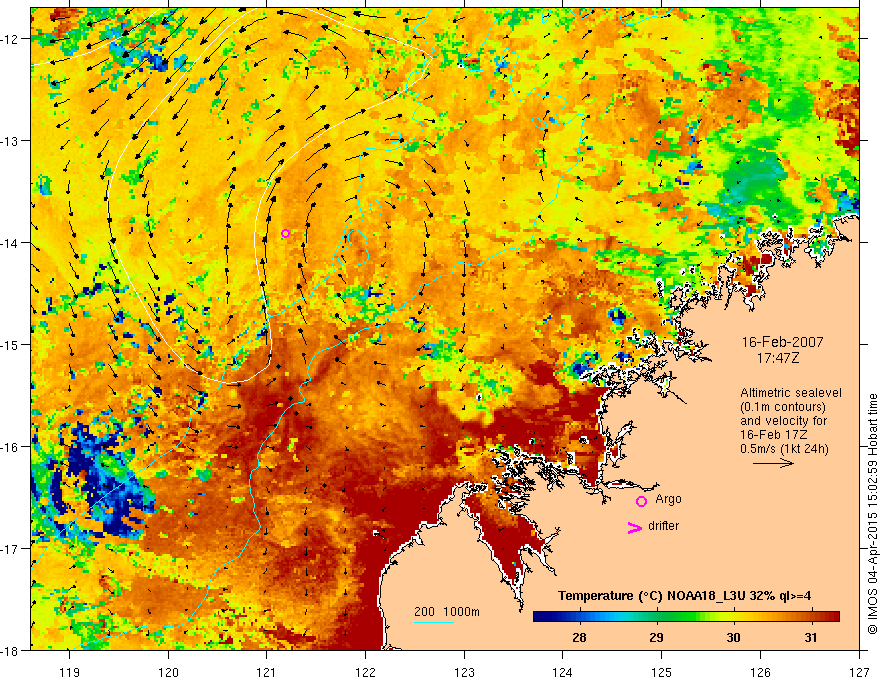This screenshot has width=880, height=680.
Task: Click the temperature color bar
Action: tap(686, 617)
